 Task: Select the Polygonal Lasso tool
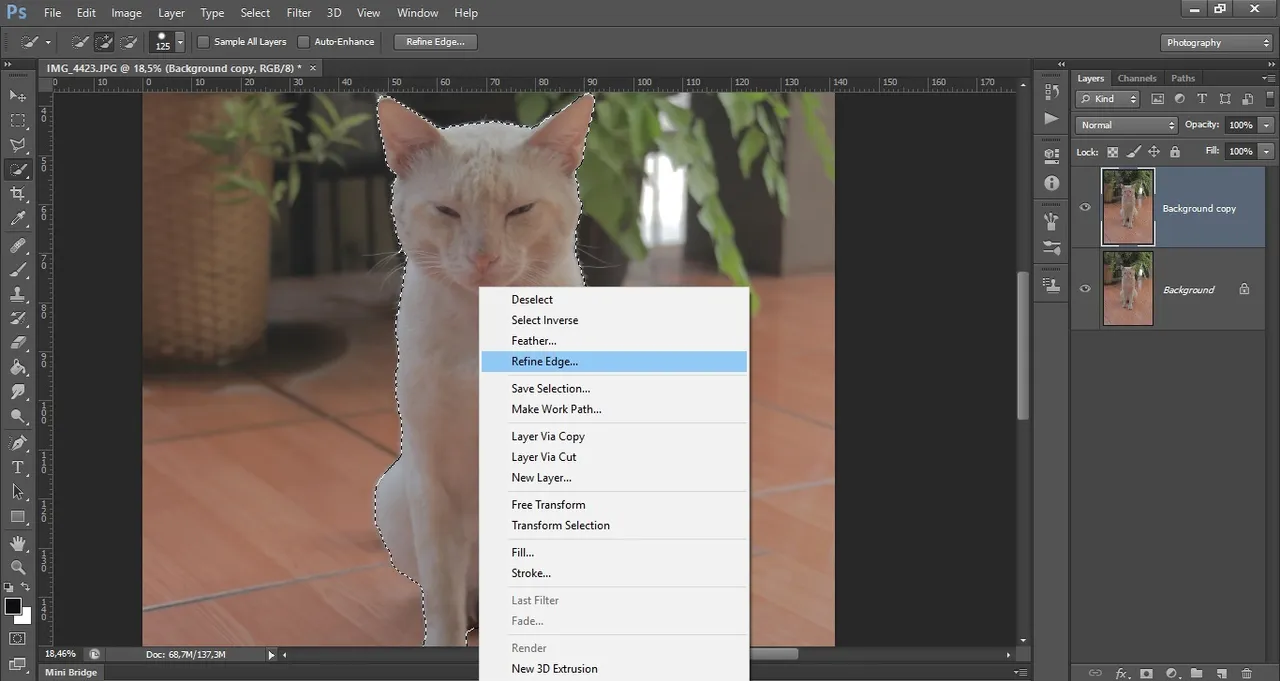tap(18, 145)
